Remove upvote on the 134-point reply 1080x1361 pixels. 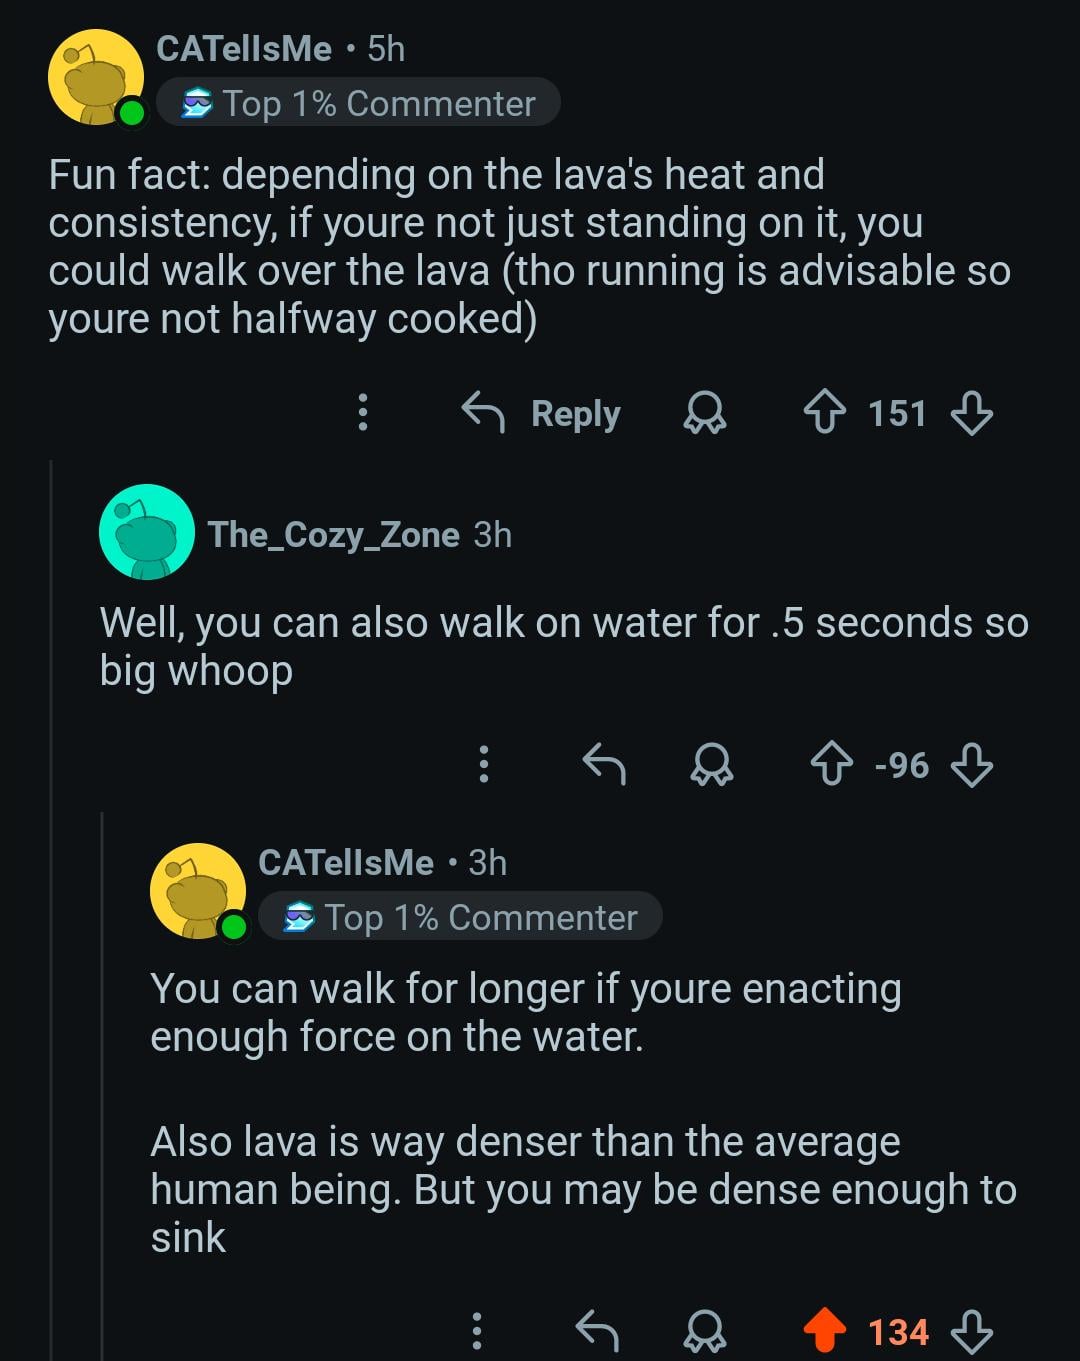(825, 1331)
